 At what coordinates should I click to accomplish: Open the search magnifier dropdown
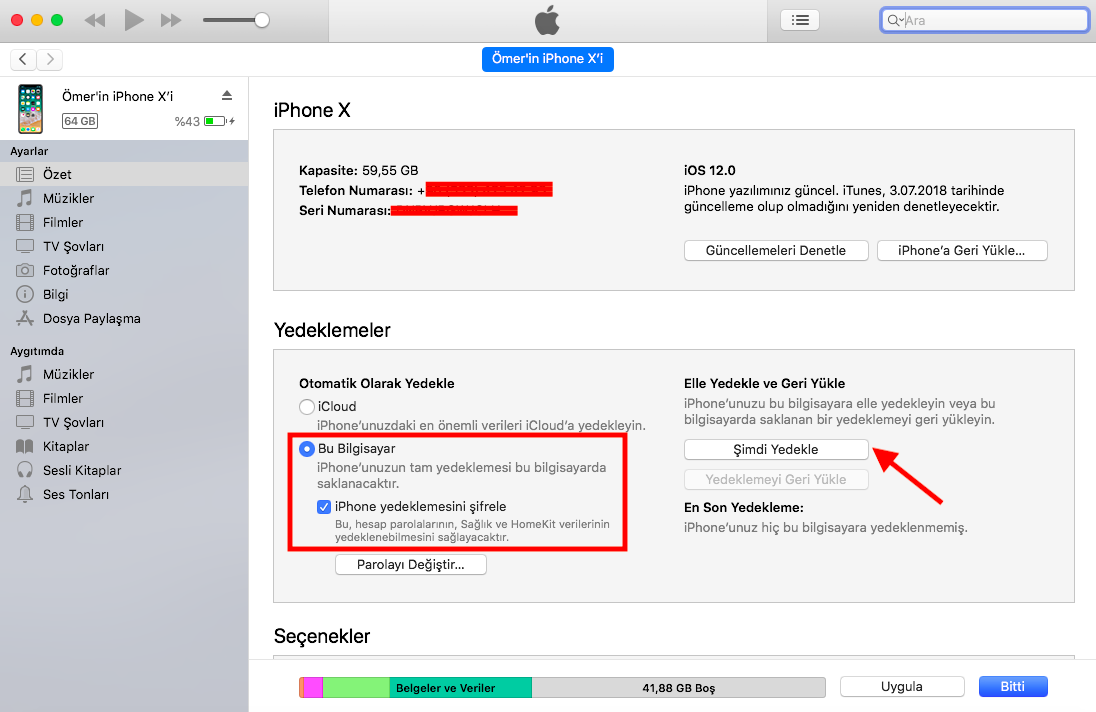[895, 20]
